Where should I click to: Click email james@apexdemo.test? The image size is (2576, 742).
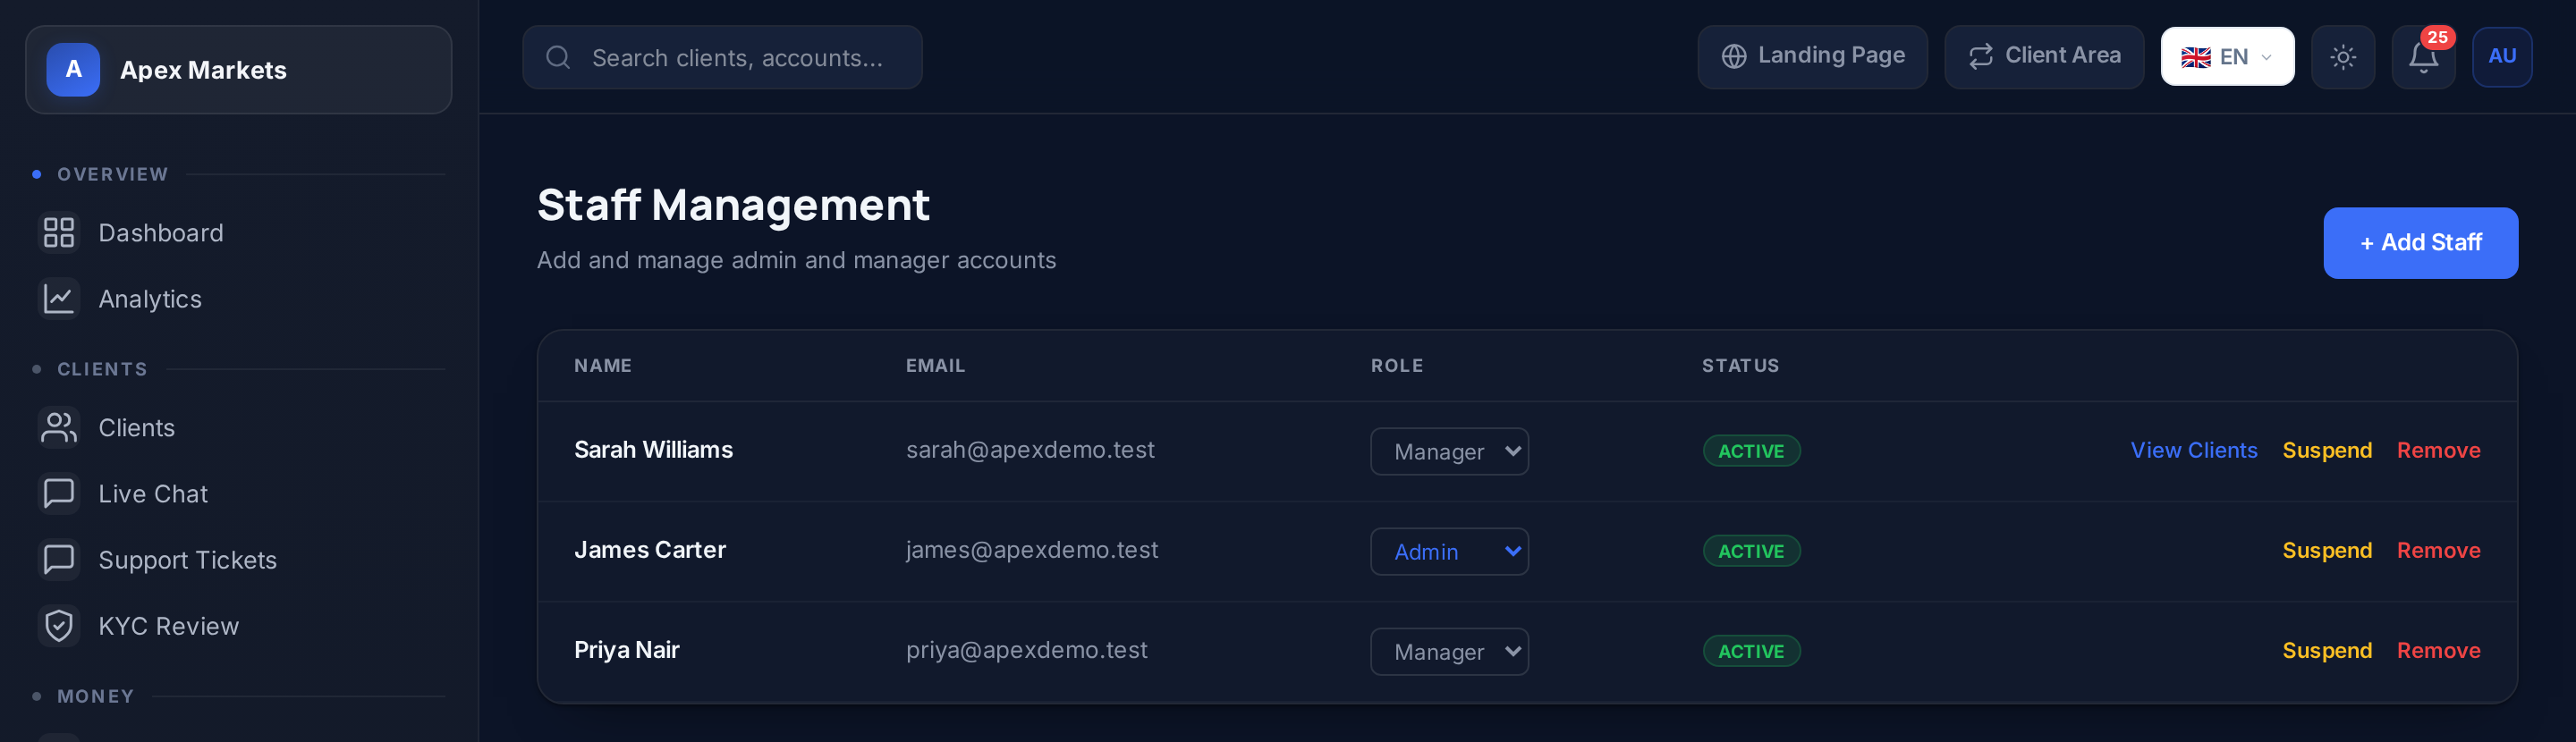[x=1032, y=550]
